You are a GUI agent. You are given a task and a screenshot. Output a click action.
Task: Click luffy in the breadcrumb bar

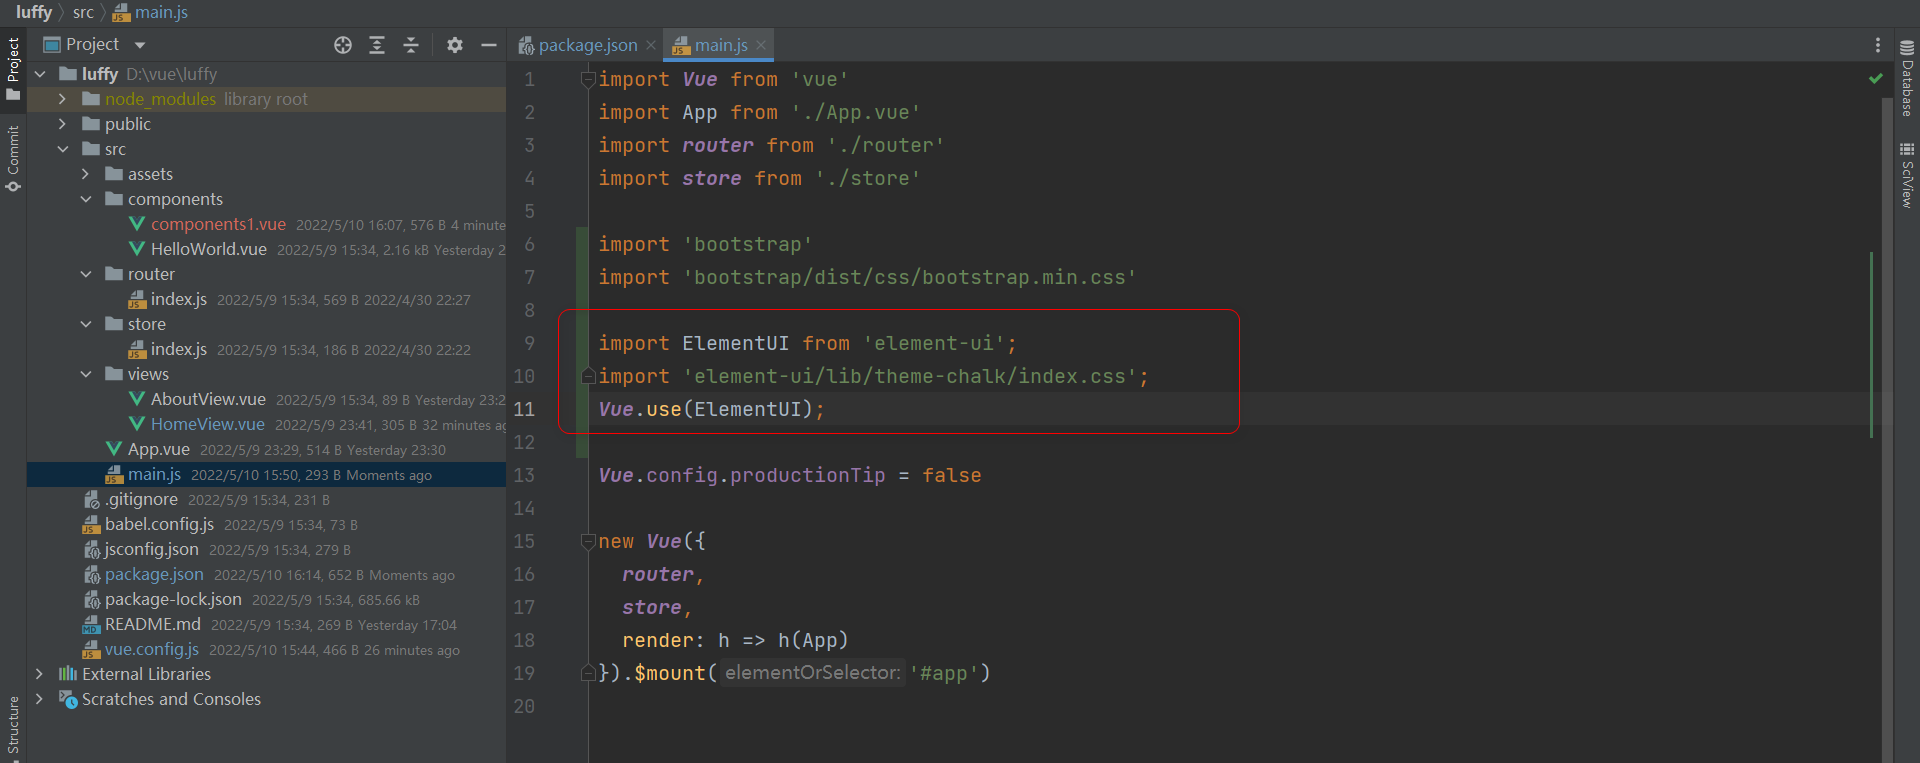33,12
